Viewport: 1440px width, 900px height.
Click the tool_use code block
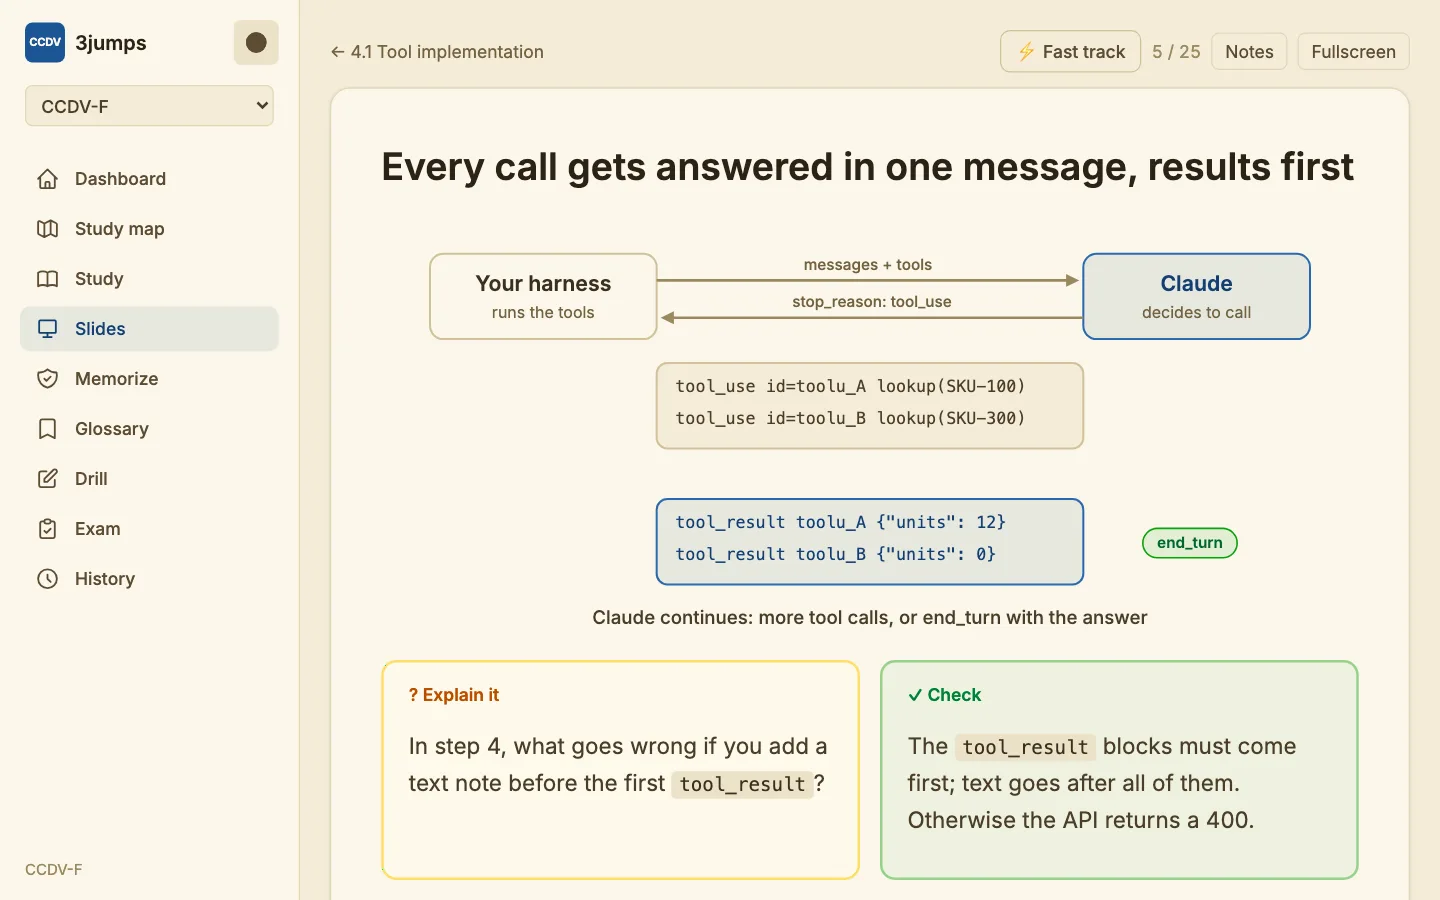pos(870,405)
